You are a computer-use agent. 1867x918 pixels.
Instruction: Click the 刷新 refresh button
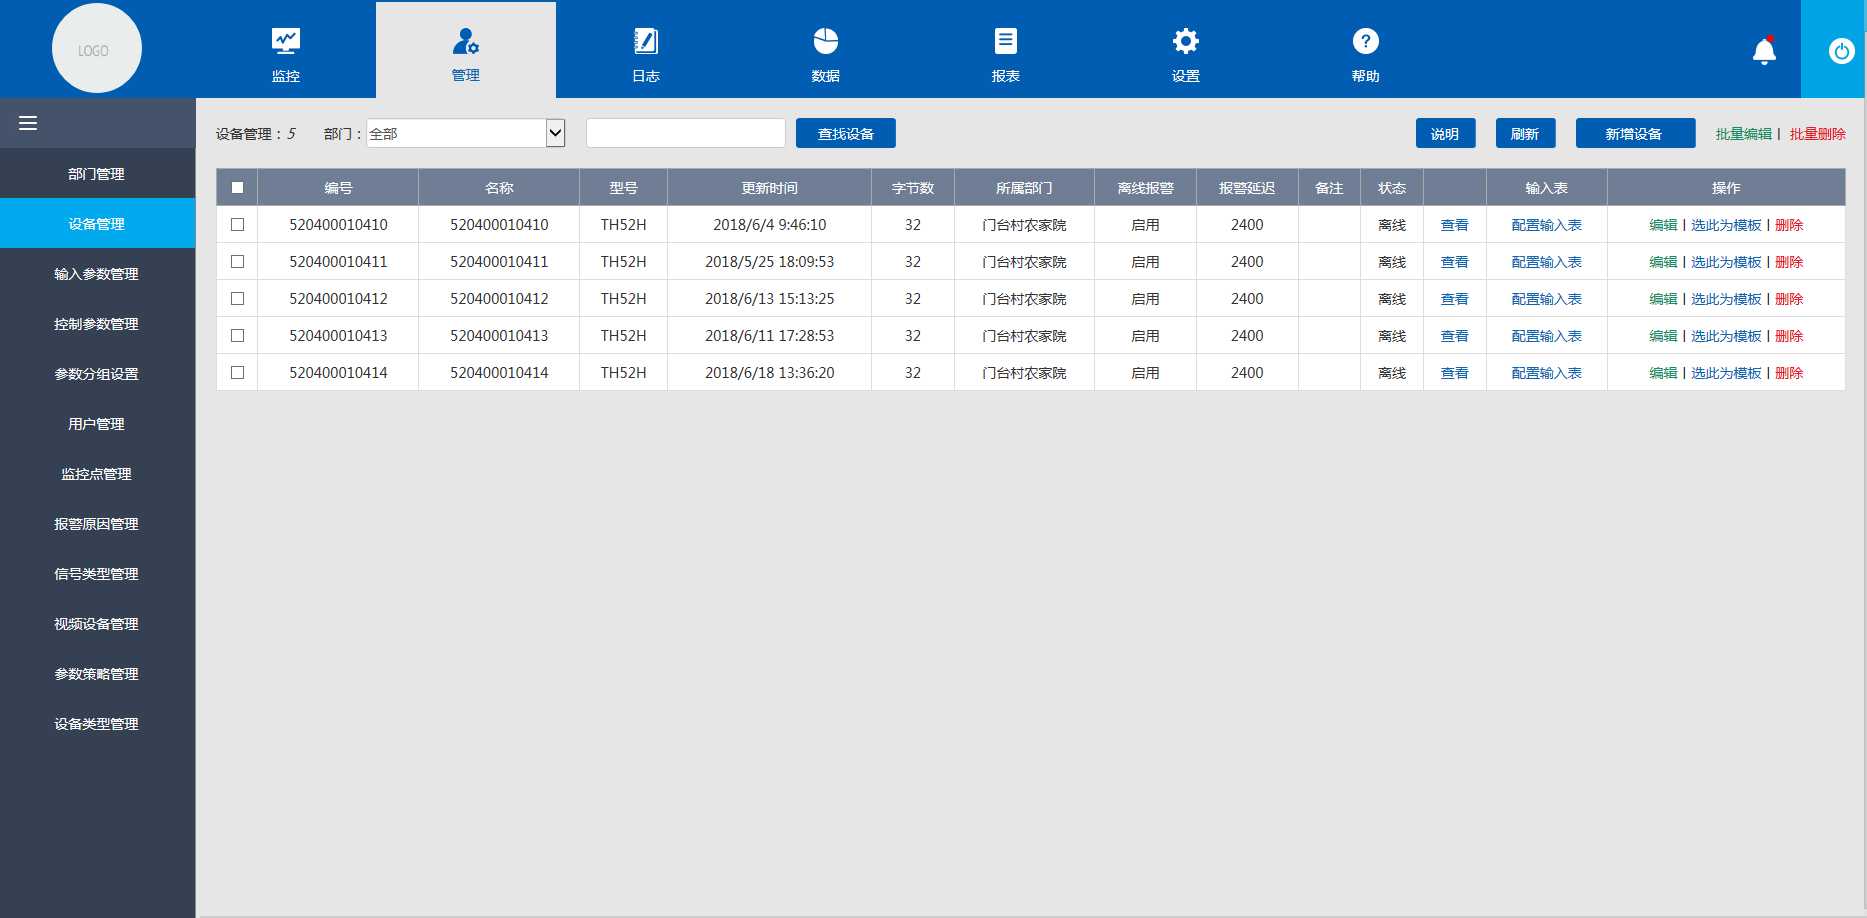pyautogui.click(x=1525, y=133)
